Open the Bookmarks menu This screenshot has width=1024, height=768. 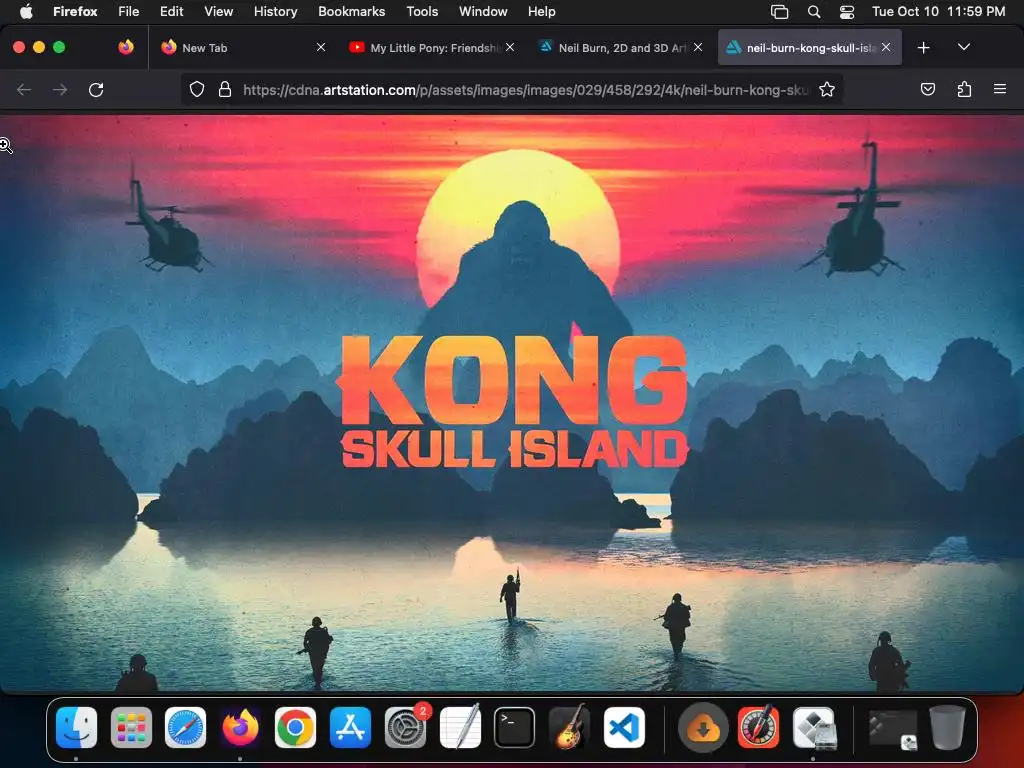pos(351,11)
